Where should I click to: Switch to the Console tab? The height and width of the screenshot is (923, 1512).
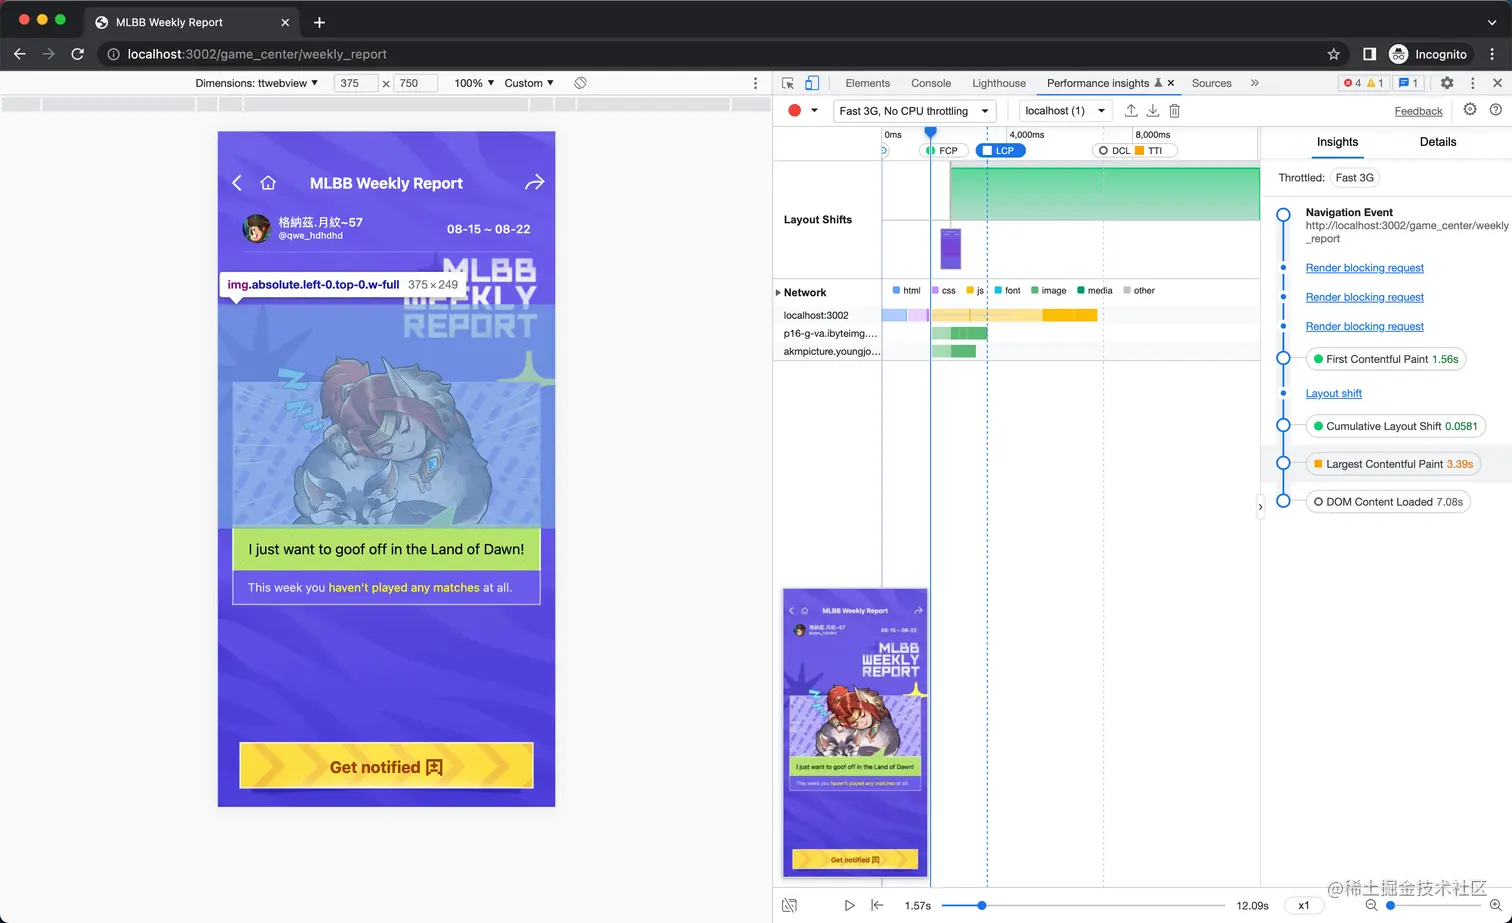click(931, 83)
